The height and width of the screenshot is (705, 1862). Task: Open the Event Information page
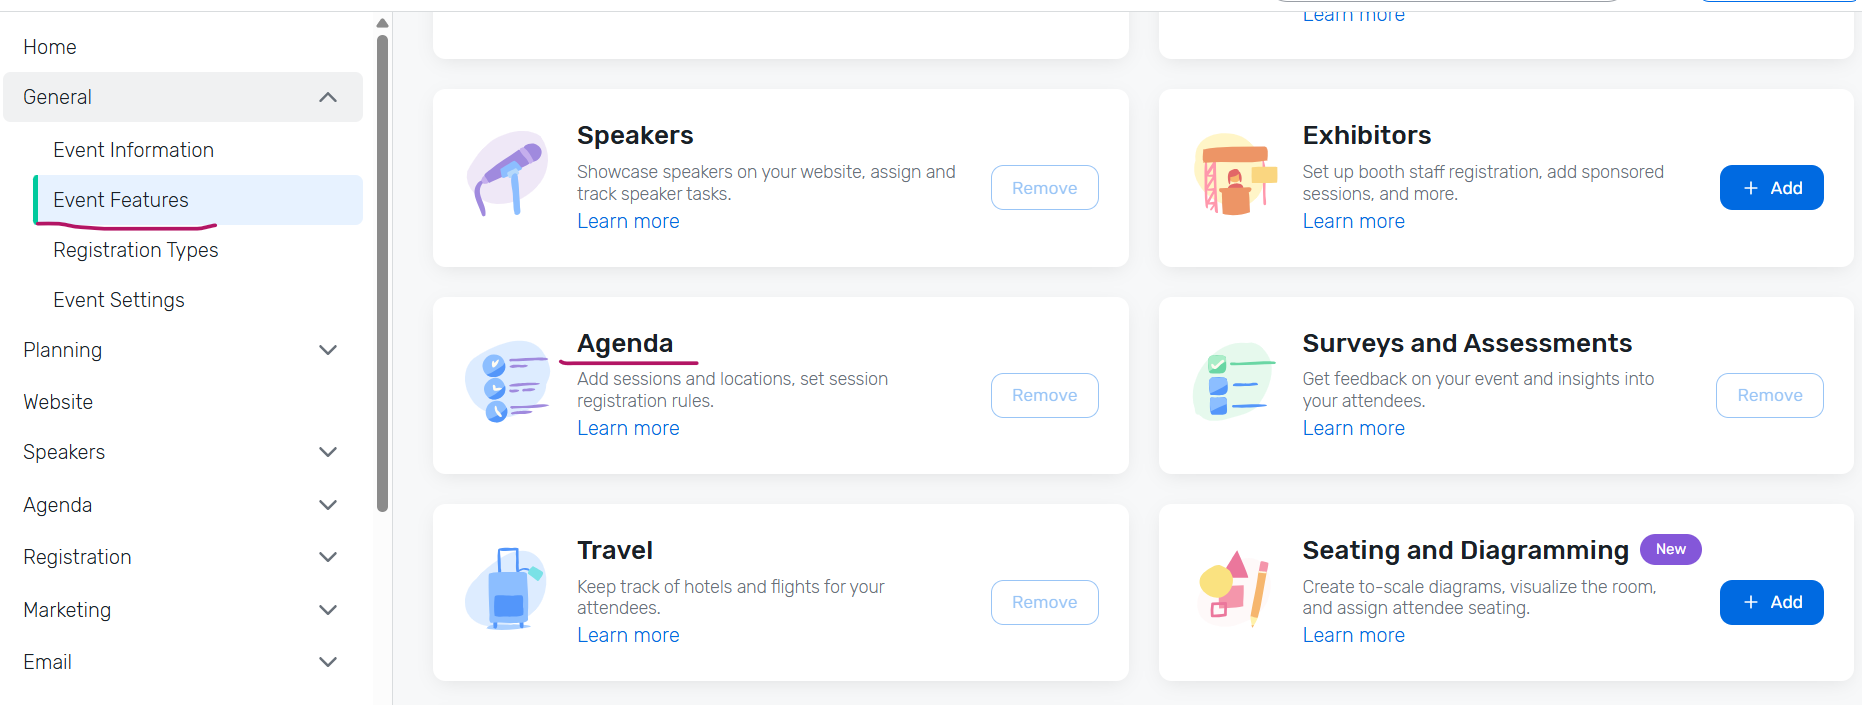(133, 150)
